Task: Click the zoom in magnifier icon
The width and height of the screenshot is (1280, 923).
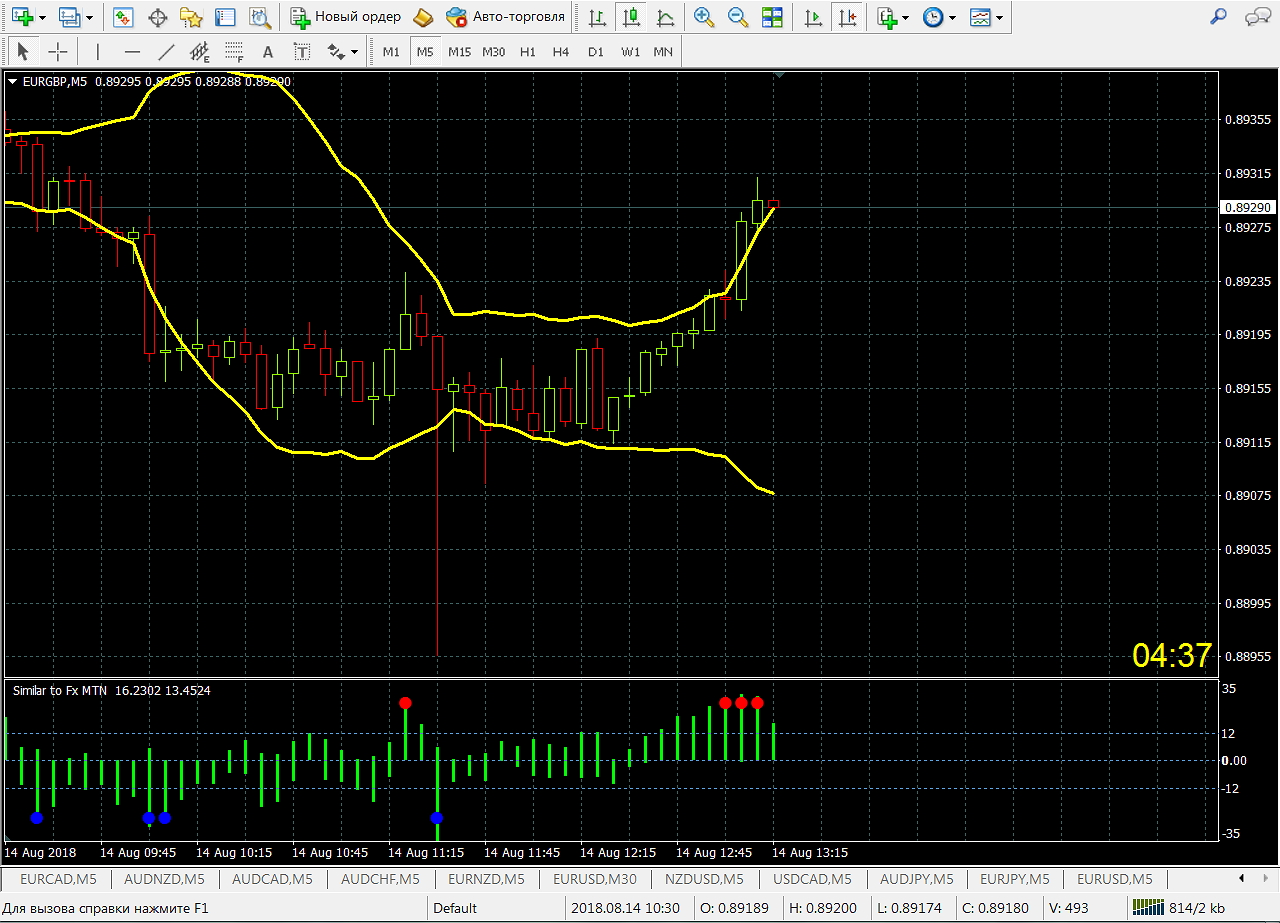Action: 704,17
